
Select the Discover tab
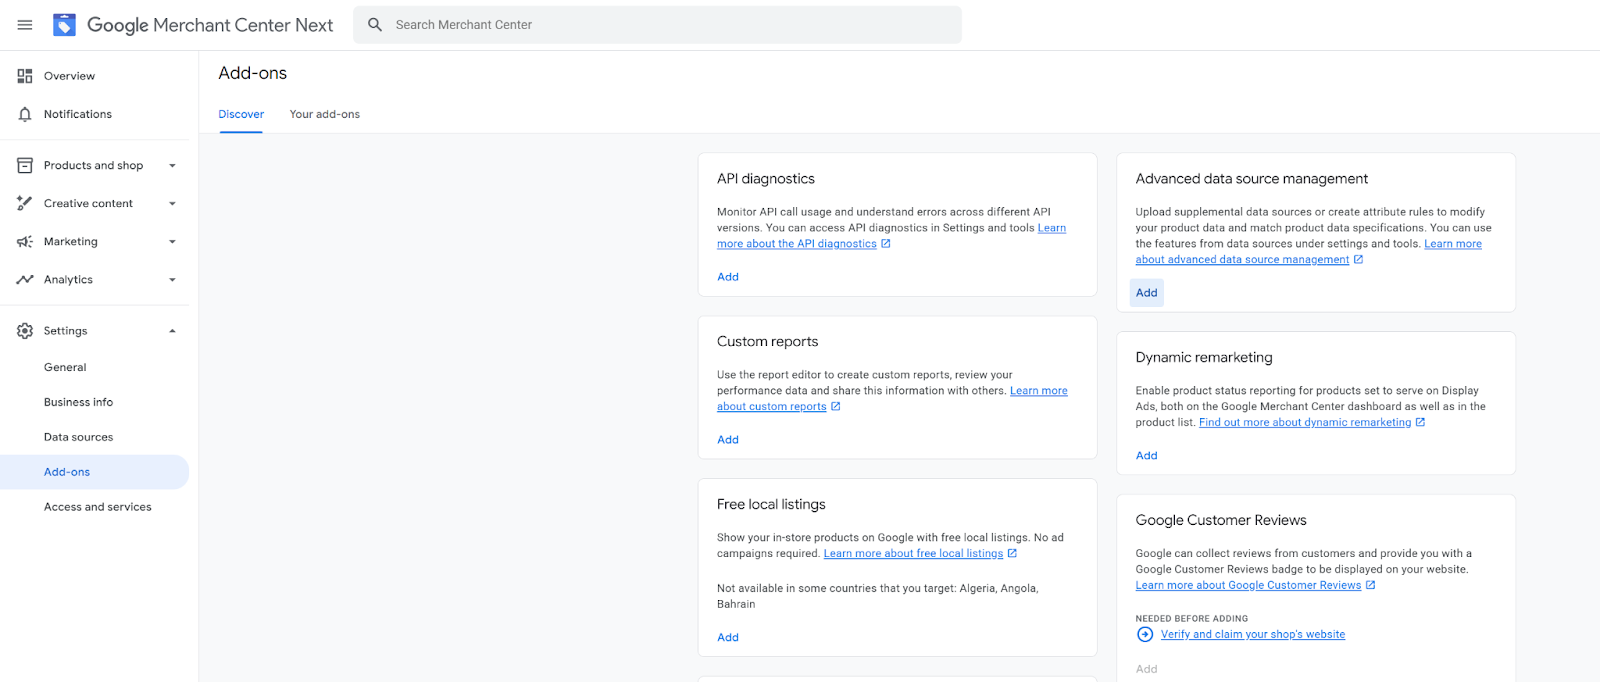241,115
